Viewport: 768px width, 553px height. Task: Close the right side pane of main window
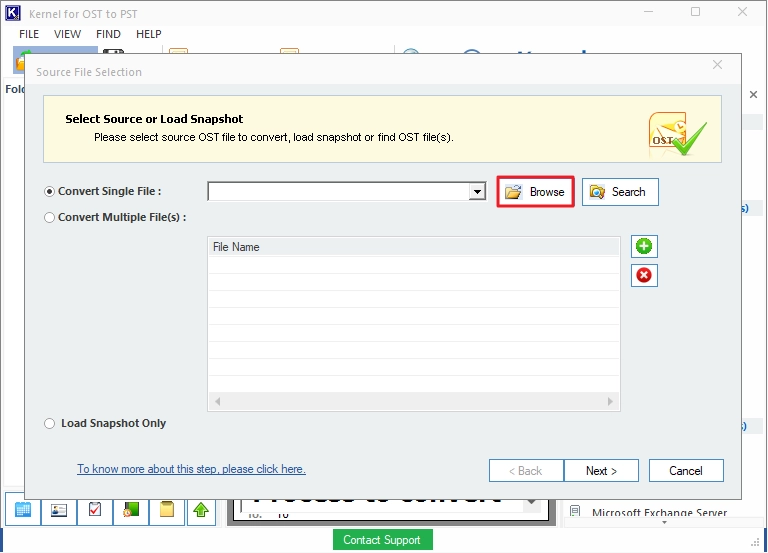753,95
